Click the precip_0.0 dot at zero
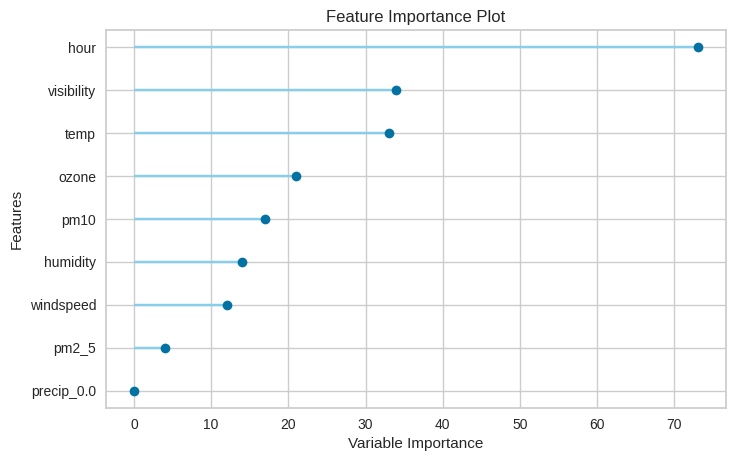This screenshot has width=735, height=461. pyautogui.click(x=134, y=391)
